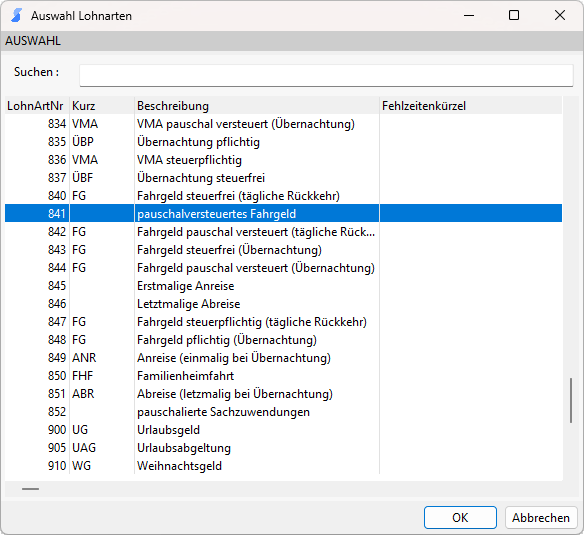
Task: Click the Beschreibung column header
Action: pyautogui.click(x=257, y=106)
